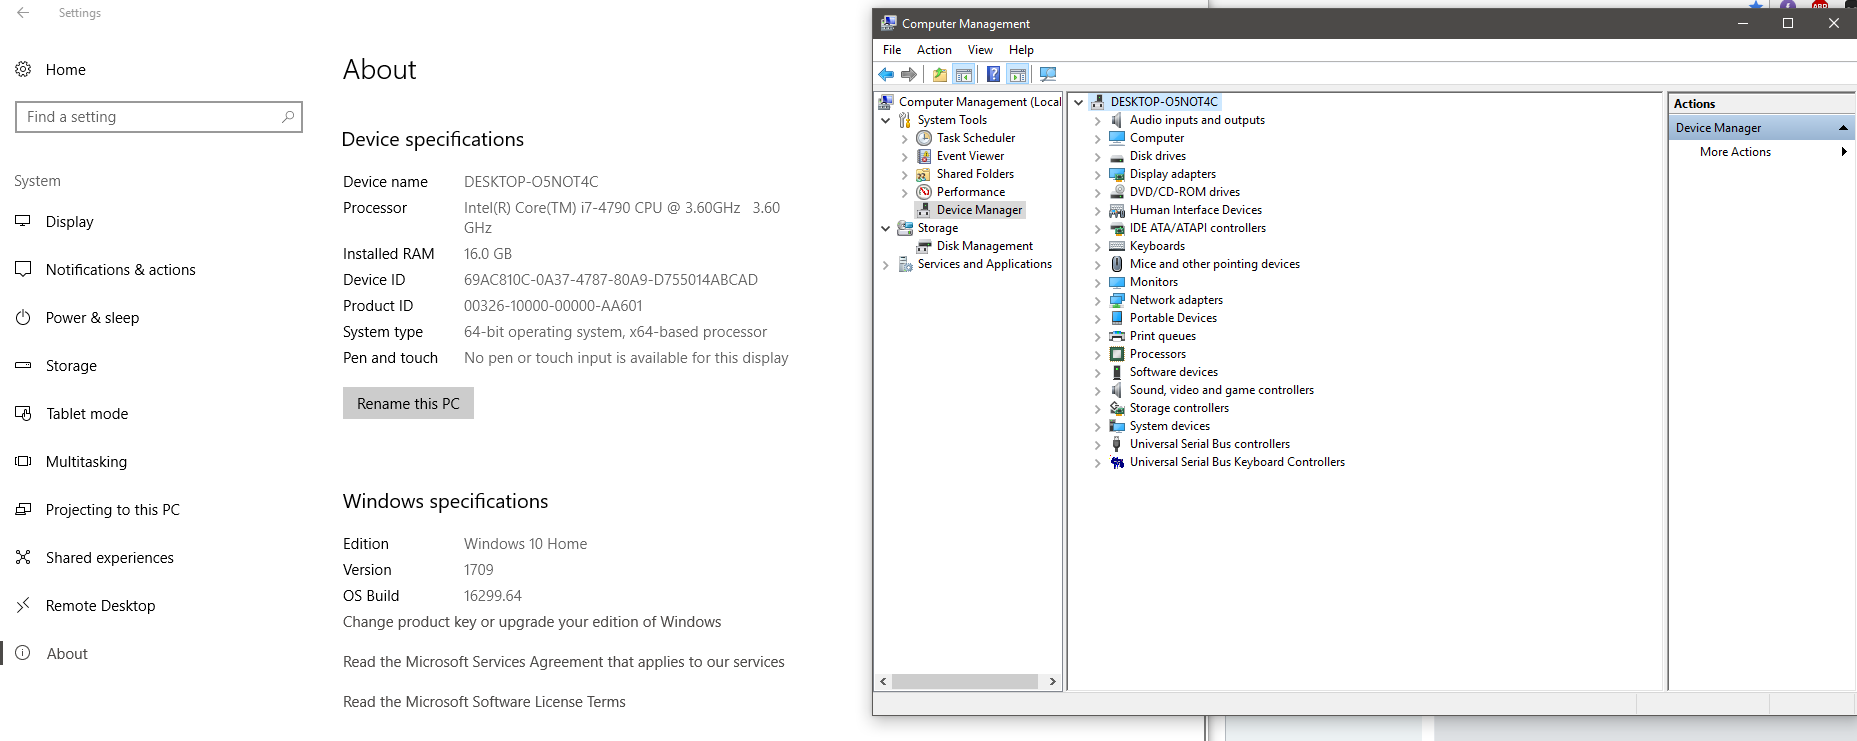Viewport: 1857px width, 741px height.
Task: Click the Home gear icon in Settings
Action: click(x=23, y=69)
